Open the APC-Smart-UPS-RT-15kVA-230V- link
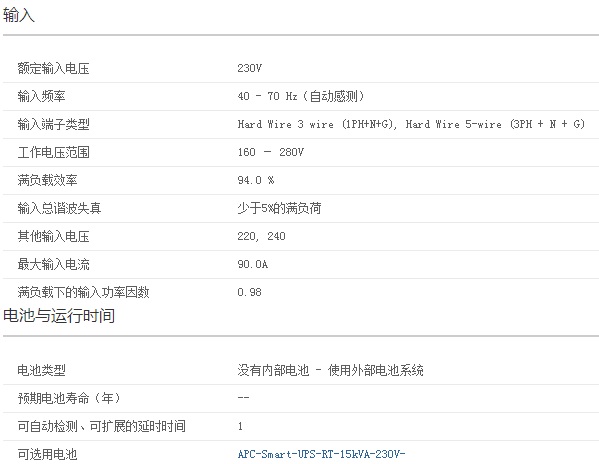The height and width of the screenshot is (464, 599). pos(321,454)
